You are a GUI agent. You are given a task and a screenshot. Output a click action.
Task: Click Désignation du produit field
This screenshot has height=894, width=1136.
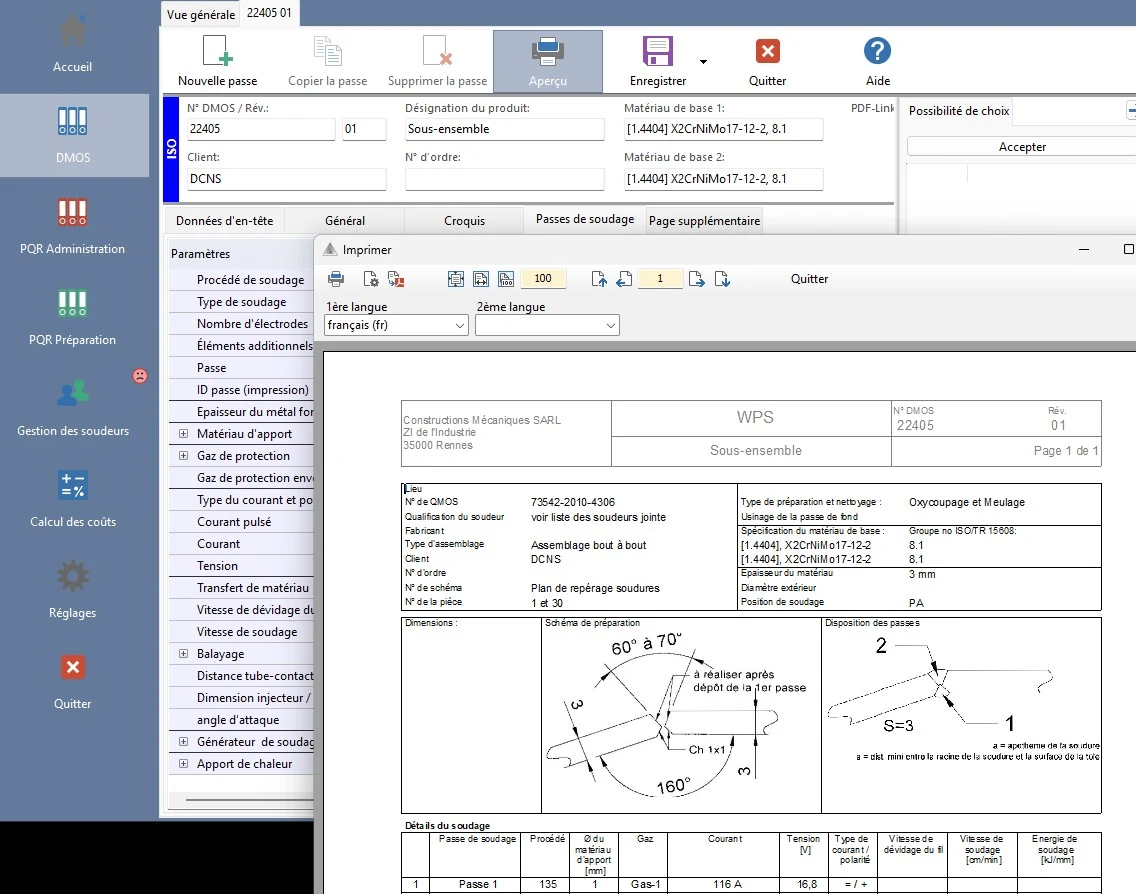coord(504,129)
